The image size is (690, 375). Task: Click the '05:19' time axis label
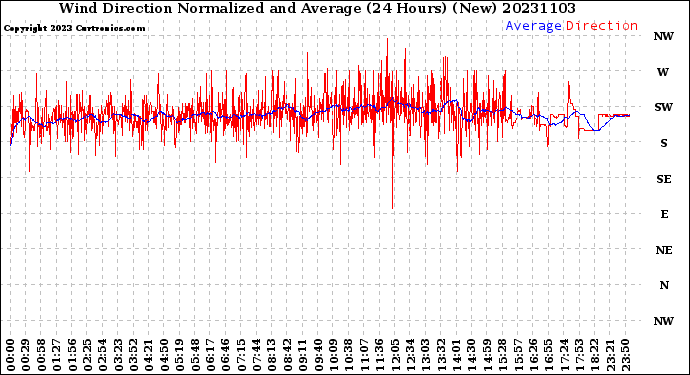coord(180,355)
